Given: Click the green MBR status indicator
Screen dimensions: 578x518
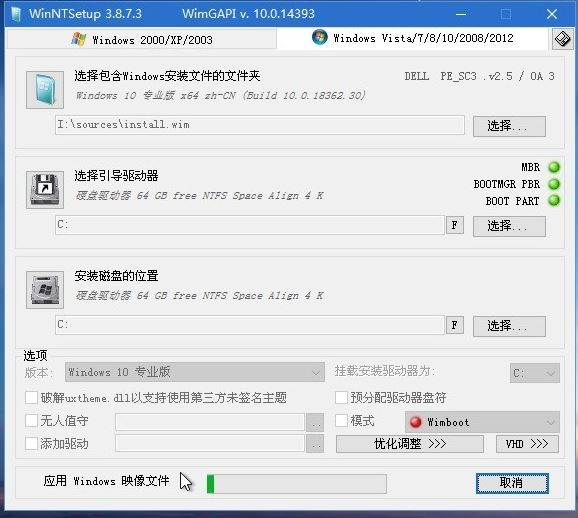Looking at the screenshot, I should point(554,167).
